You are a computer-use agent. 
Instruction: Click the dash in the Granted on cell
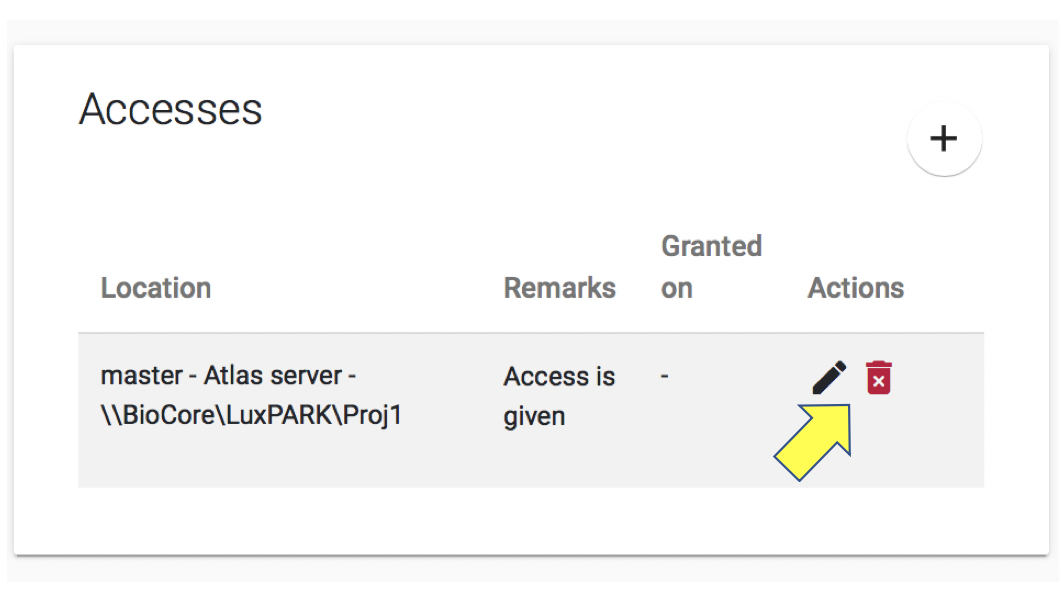pos(665,377)
